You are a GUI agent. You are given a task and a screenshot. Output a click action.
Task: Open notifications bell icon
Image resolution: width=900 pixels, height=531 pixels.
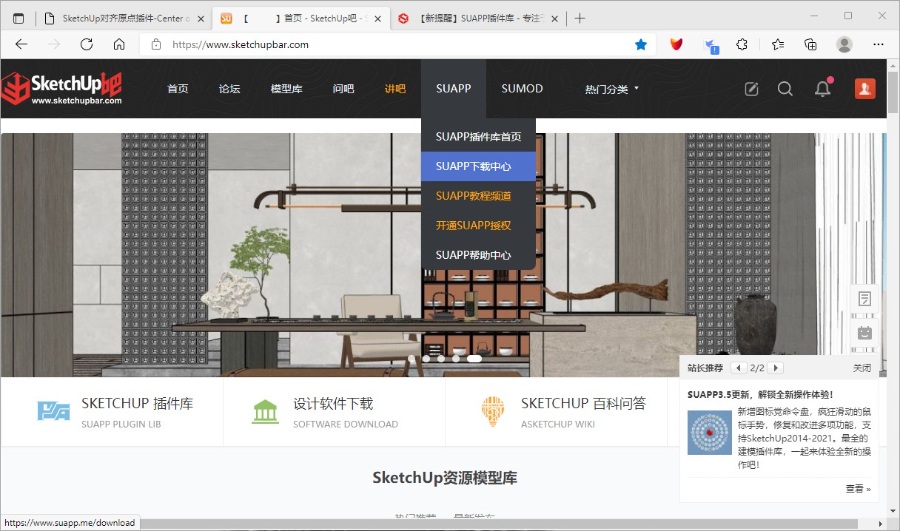click(823, 88)
